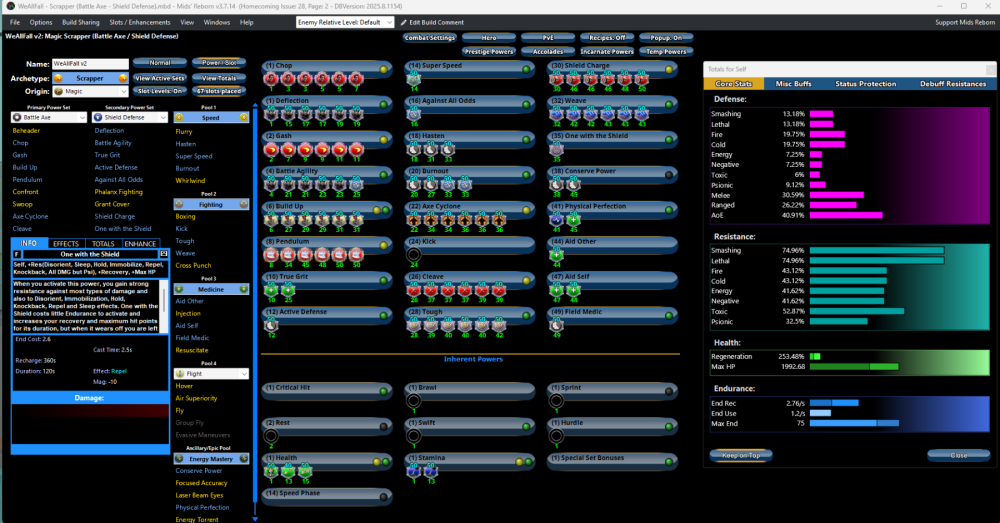1000x523 pixels.
Task: Click first enhancement icon under Shield Charge
Action: [x=557, y=79]
